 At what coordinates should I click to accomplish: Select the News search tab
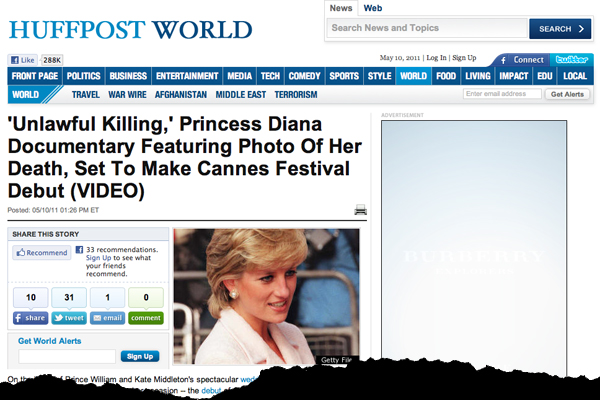click(341, 8)
